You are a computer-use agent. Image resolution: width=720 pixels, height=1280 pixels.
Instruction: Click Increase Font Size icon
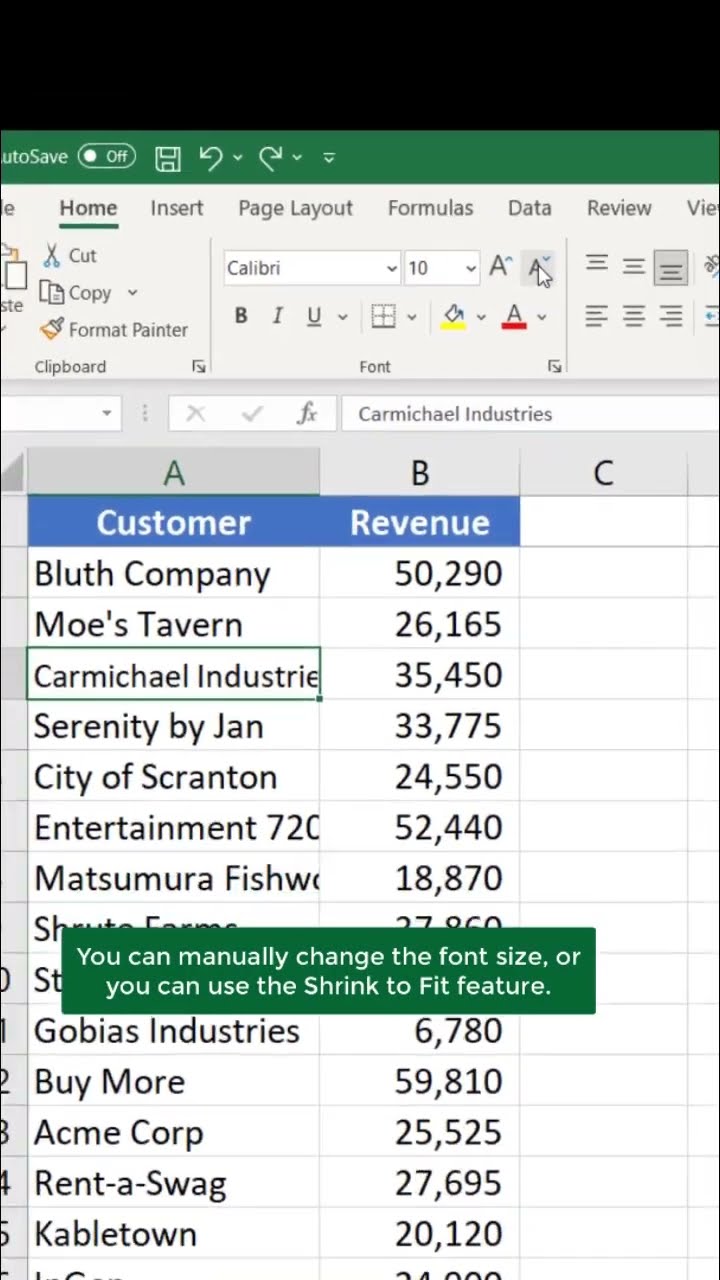point(501,267)
